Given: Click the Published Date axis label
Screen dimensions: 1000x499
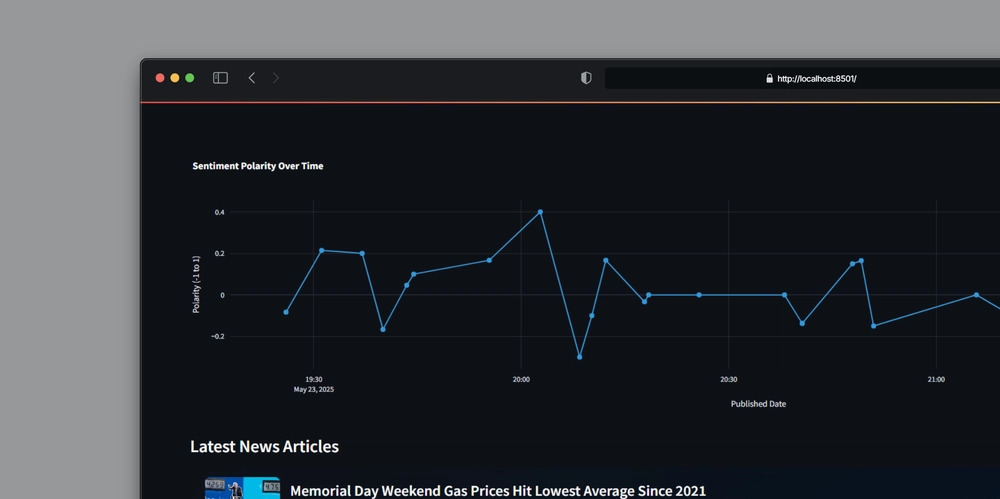Looking at the screenshot, I should pyautogui.click(x=758, y=404).
